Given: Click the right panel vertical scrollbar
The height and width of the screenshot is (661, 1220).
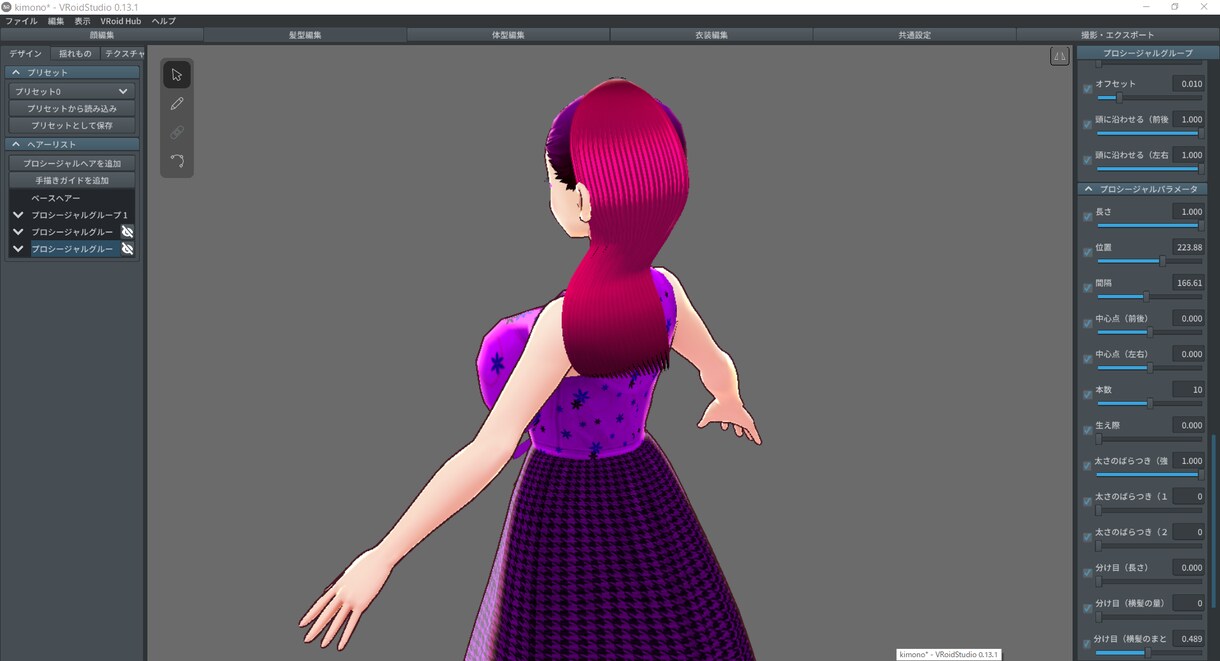Looking at the screenshot, I should click(1214, 520).
